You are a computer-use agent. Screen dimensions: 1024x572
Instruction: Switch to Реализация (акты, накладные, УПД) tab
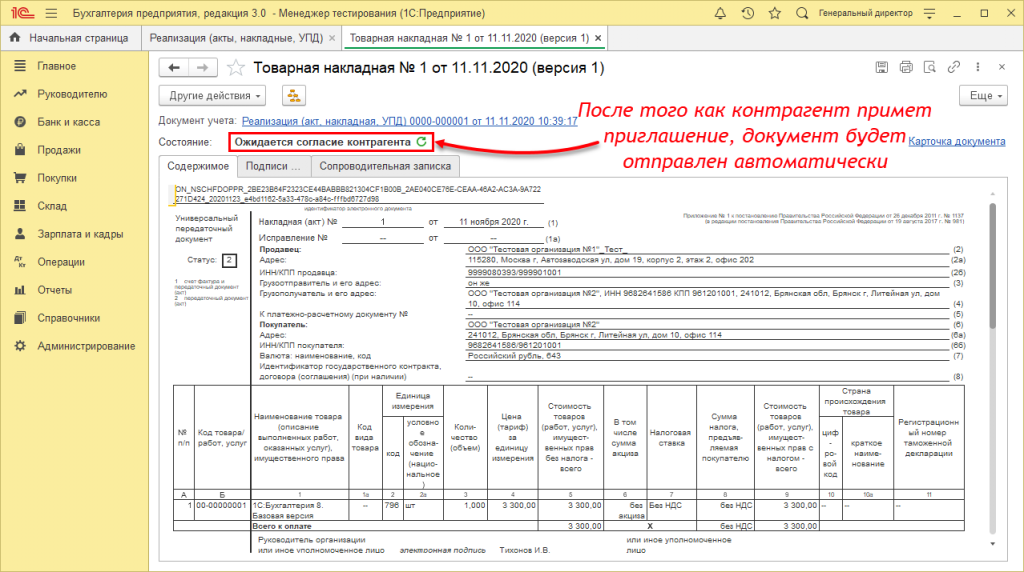(x=236, y=38)
